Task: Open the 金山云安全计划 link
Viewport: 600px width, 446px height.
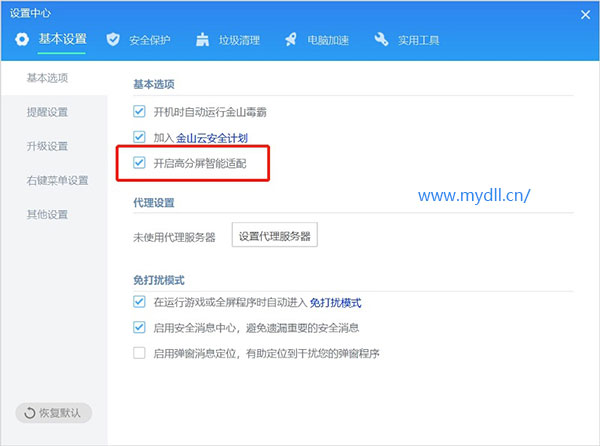Action: click(212, 138)
